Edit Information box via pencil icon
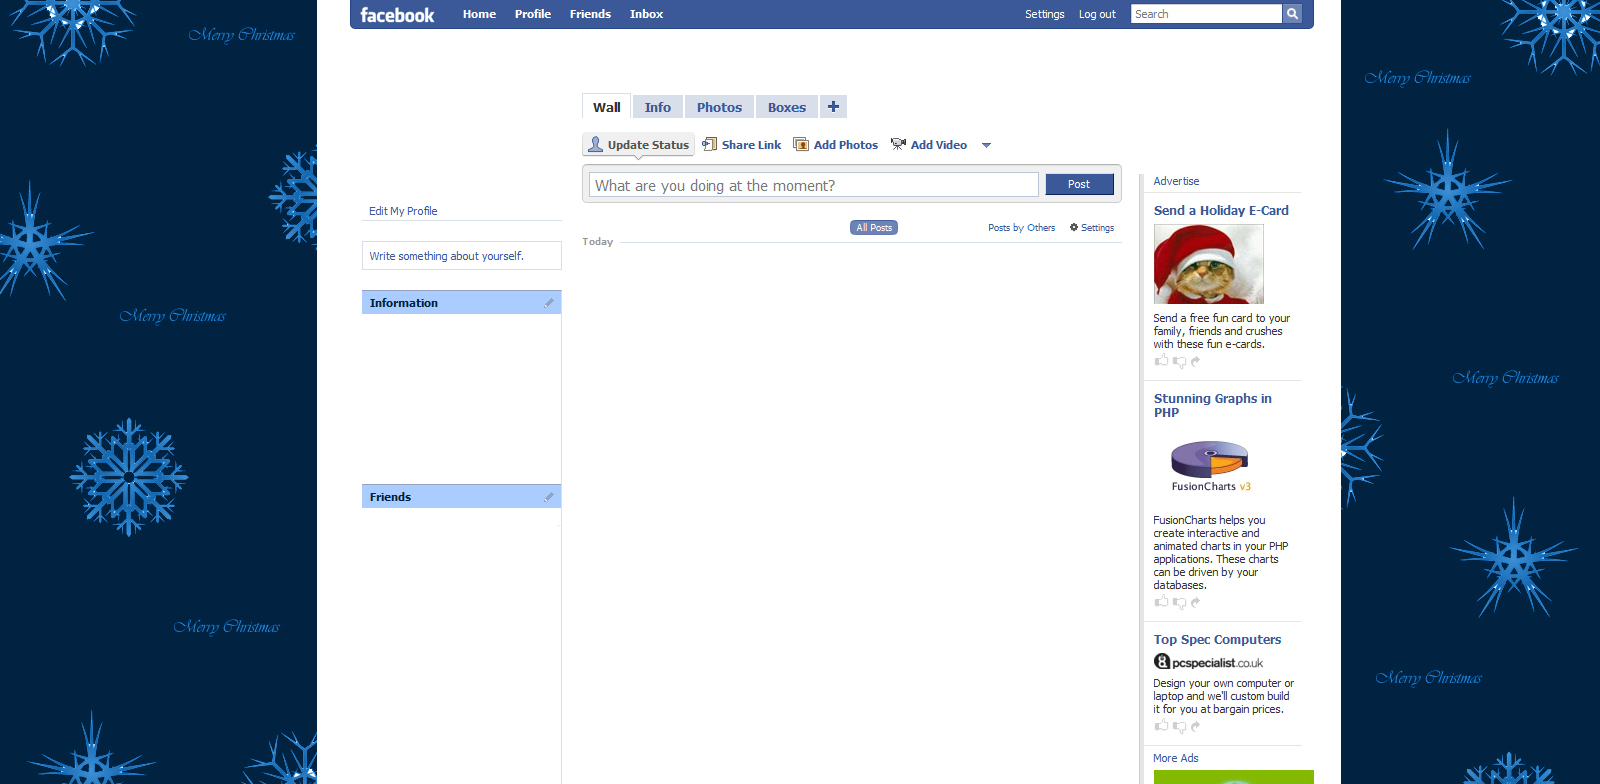This screenshot has width=1600, height=784. pos(549,303)
